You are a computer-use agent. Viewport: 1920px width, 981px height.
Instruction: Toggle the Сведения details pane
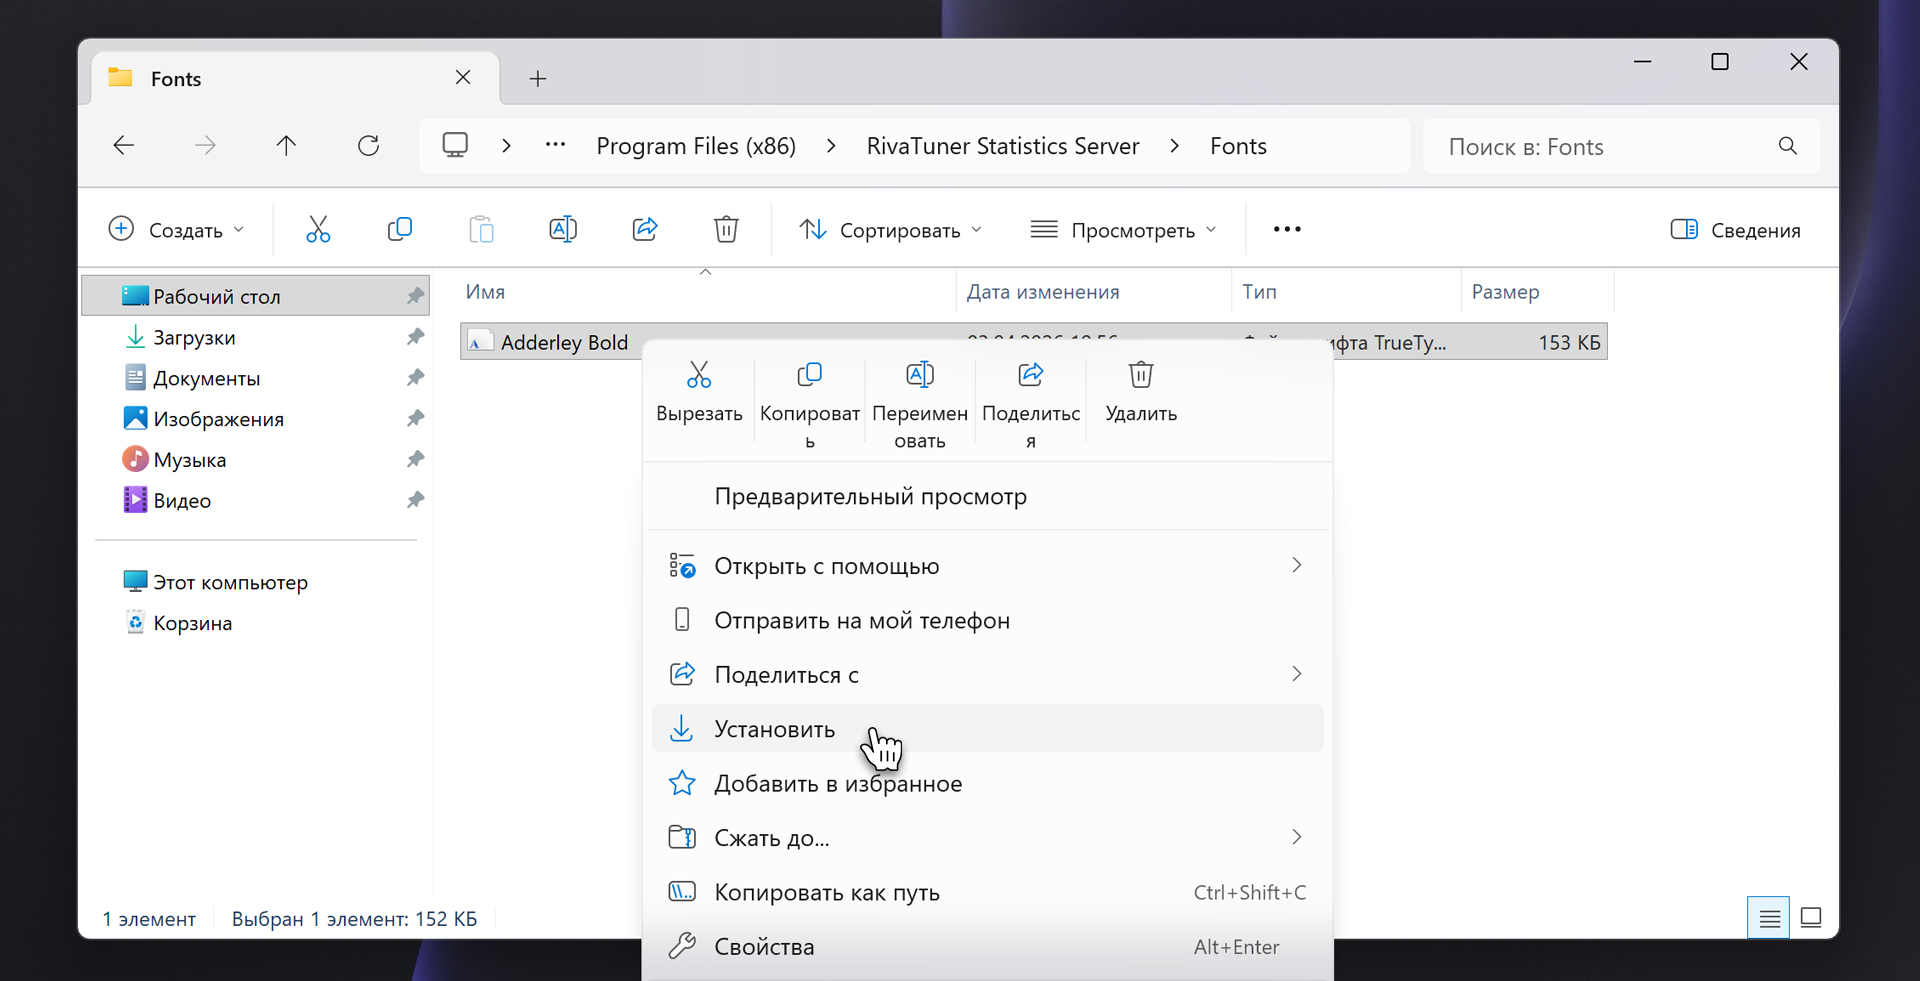tap(1735, 230)
